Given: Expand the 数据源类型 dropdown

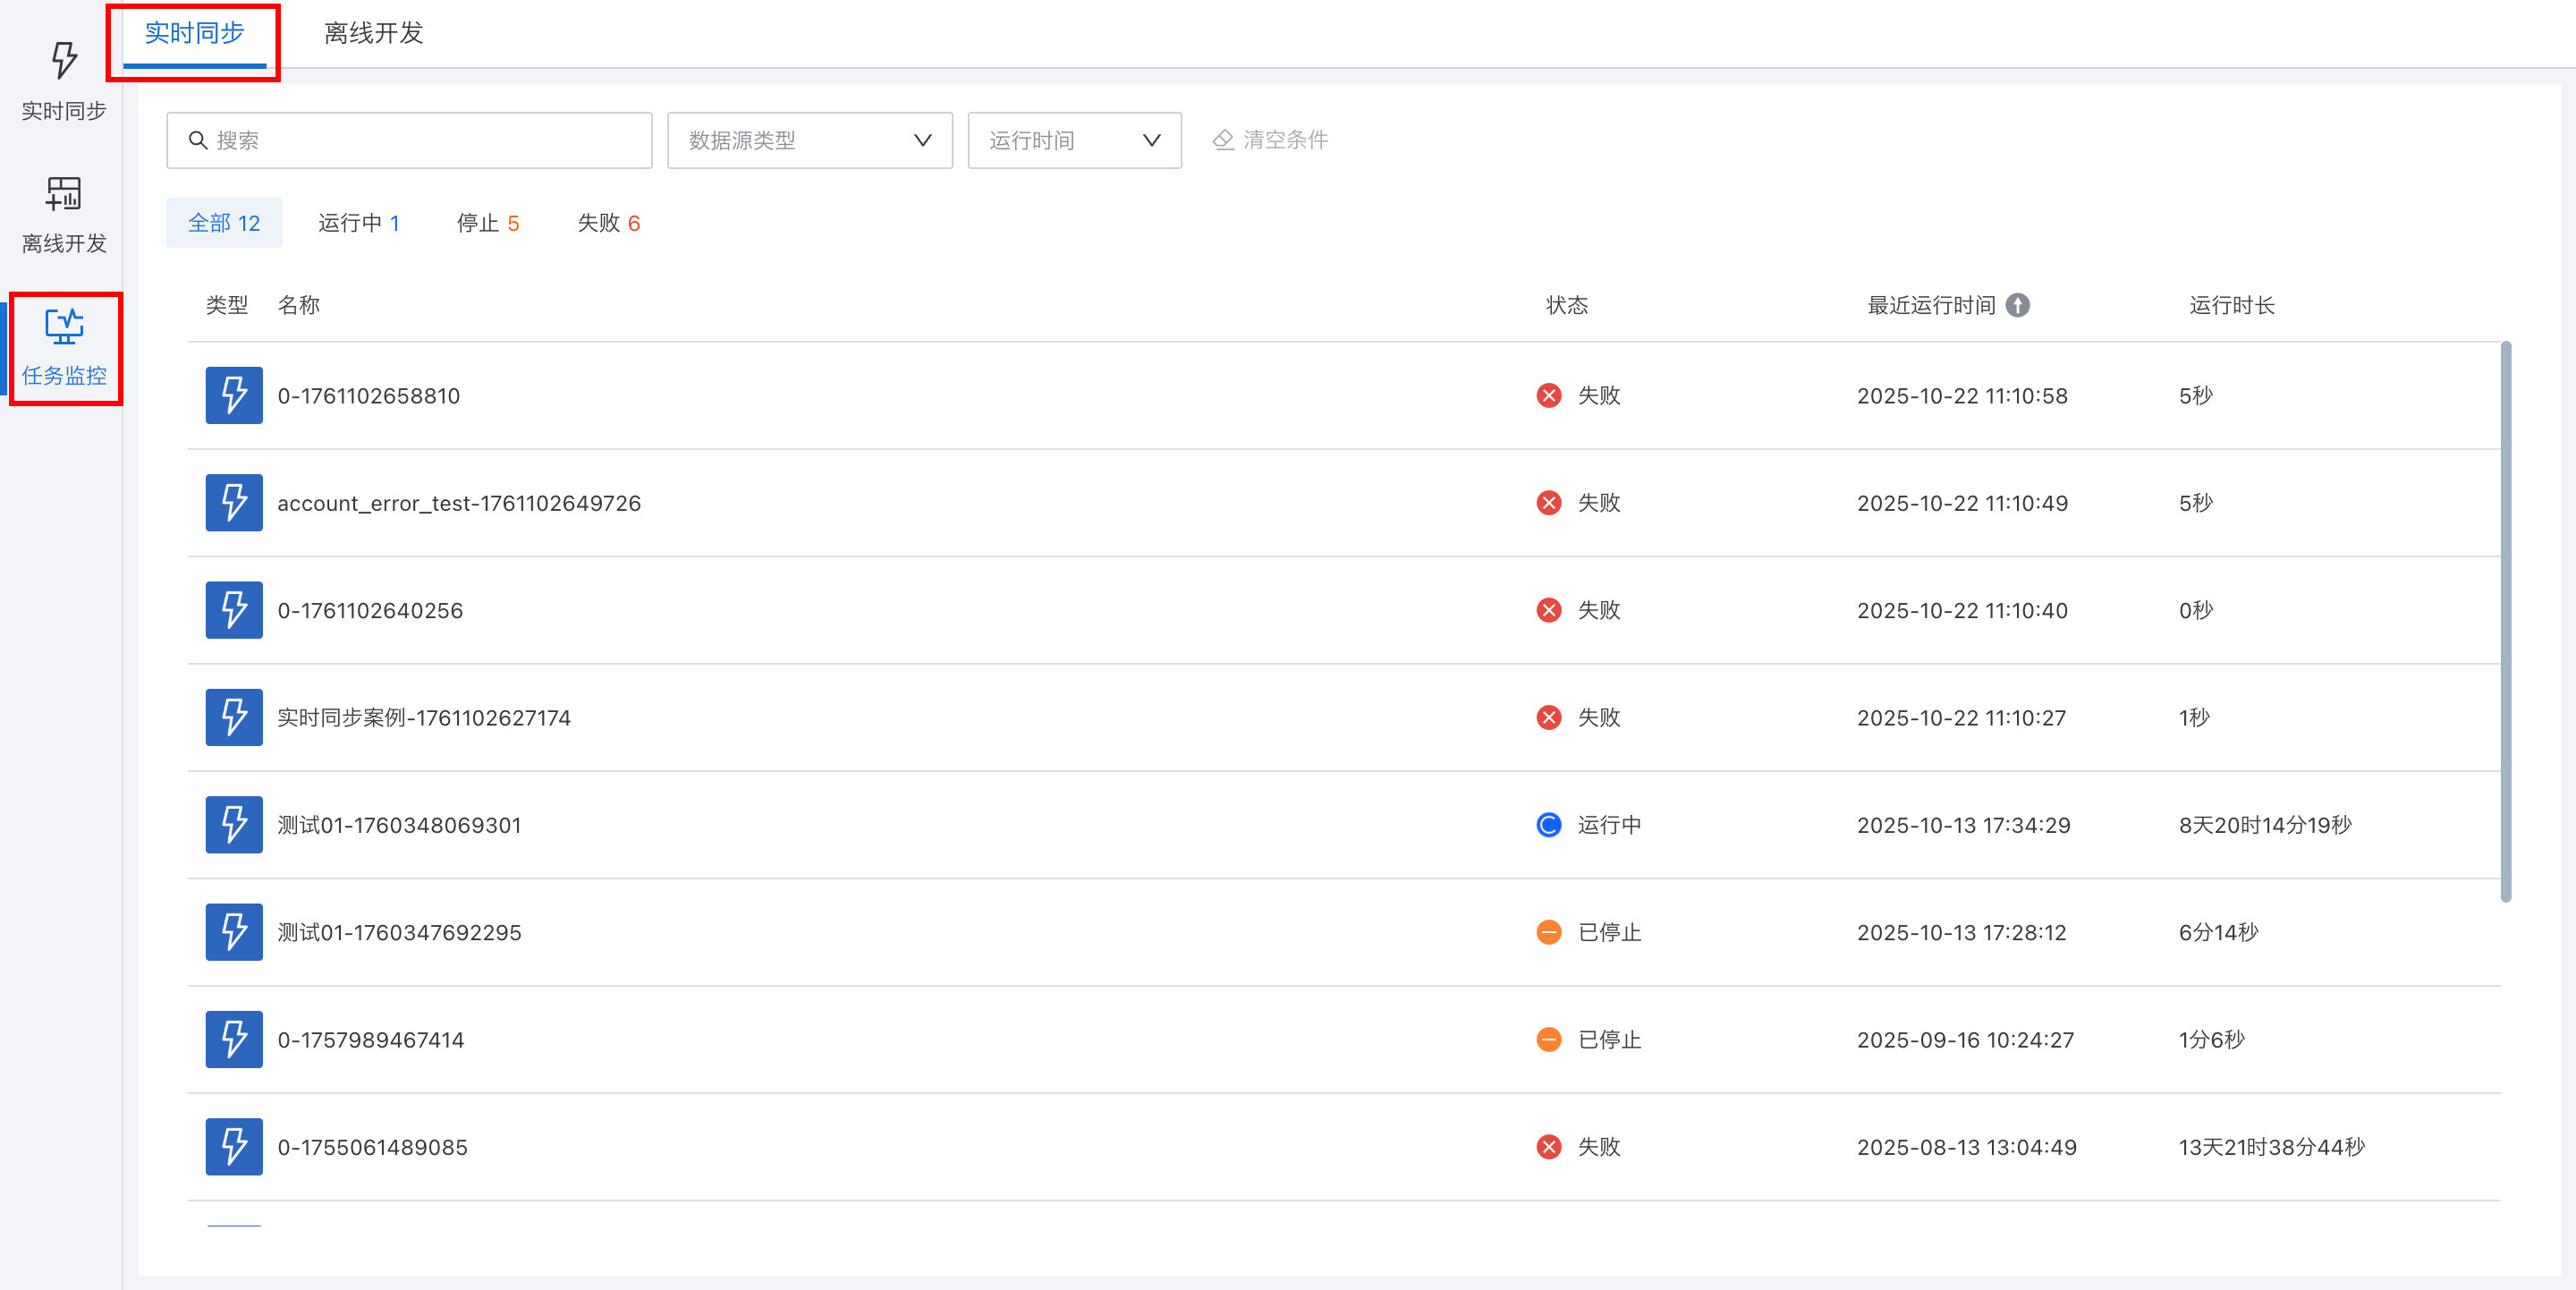Looking at the screenshot, I should pos(809,140).
